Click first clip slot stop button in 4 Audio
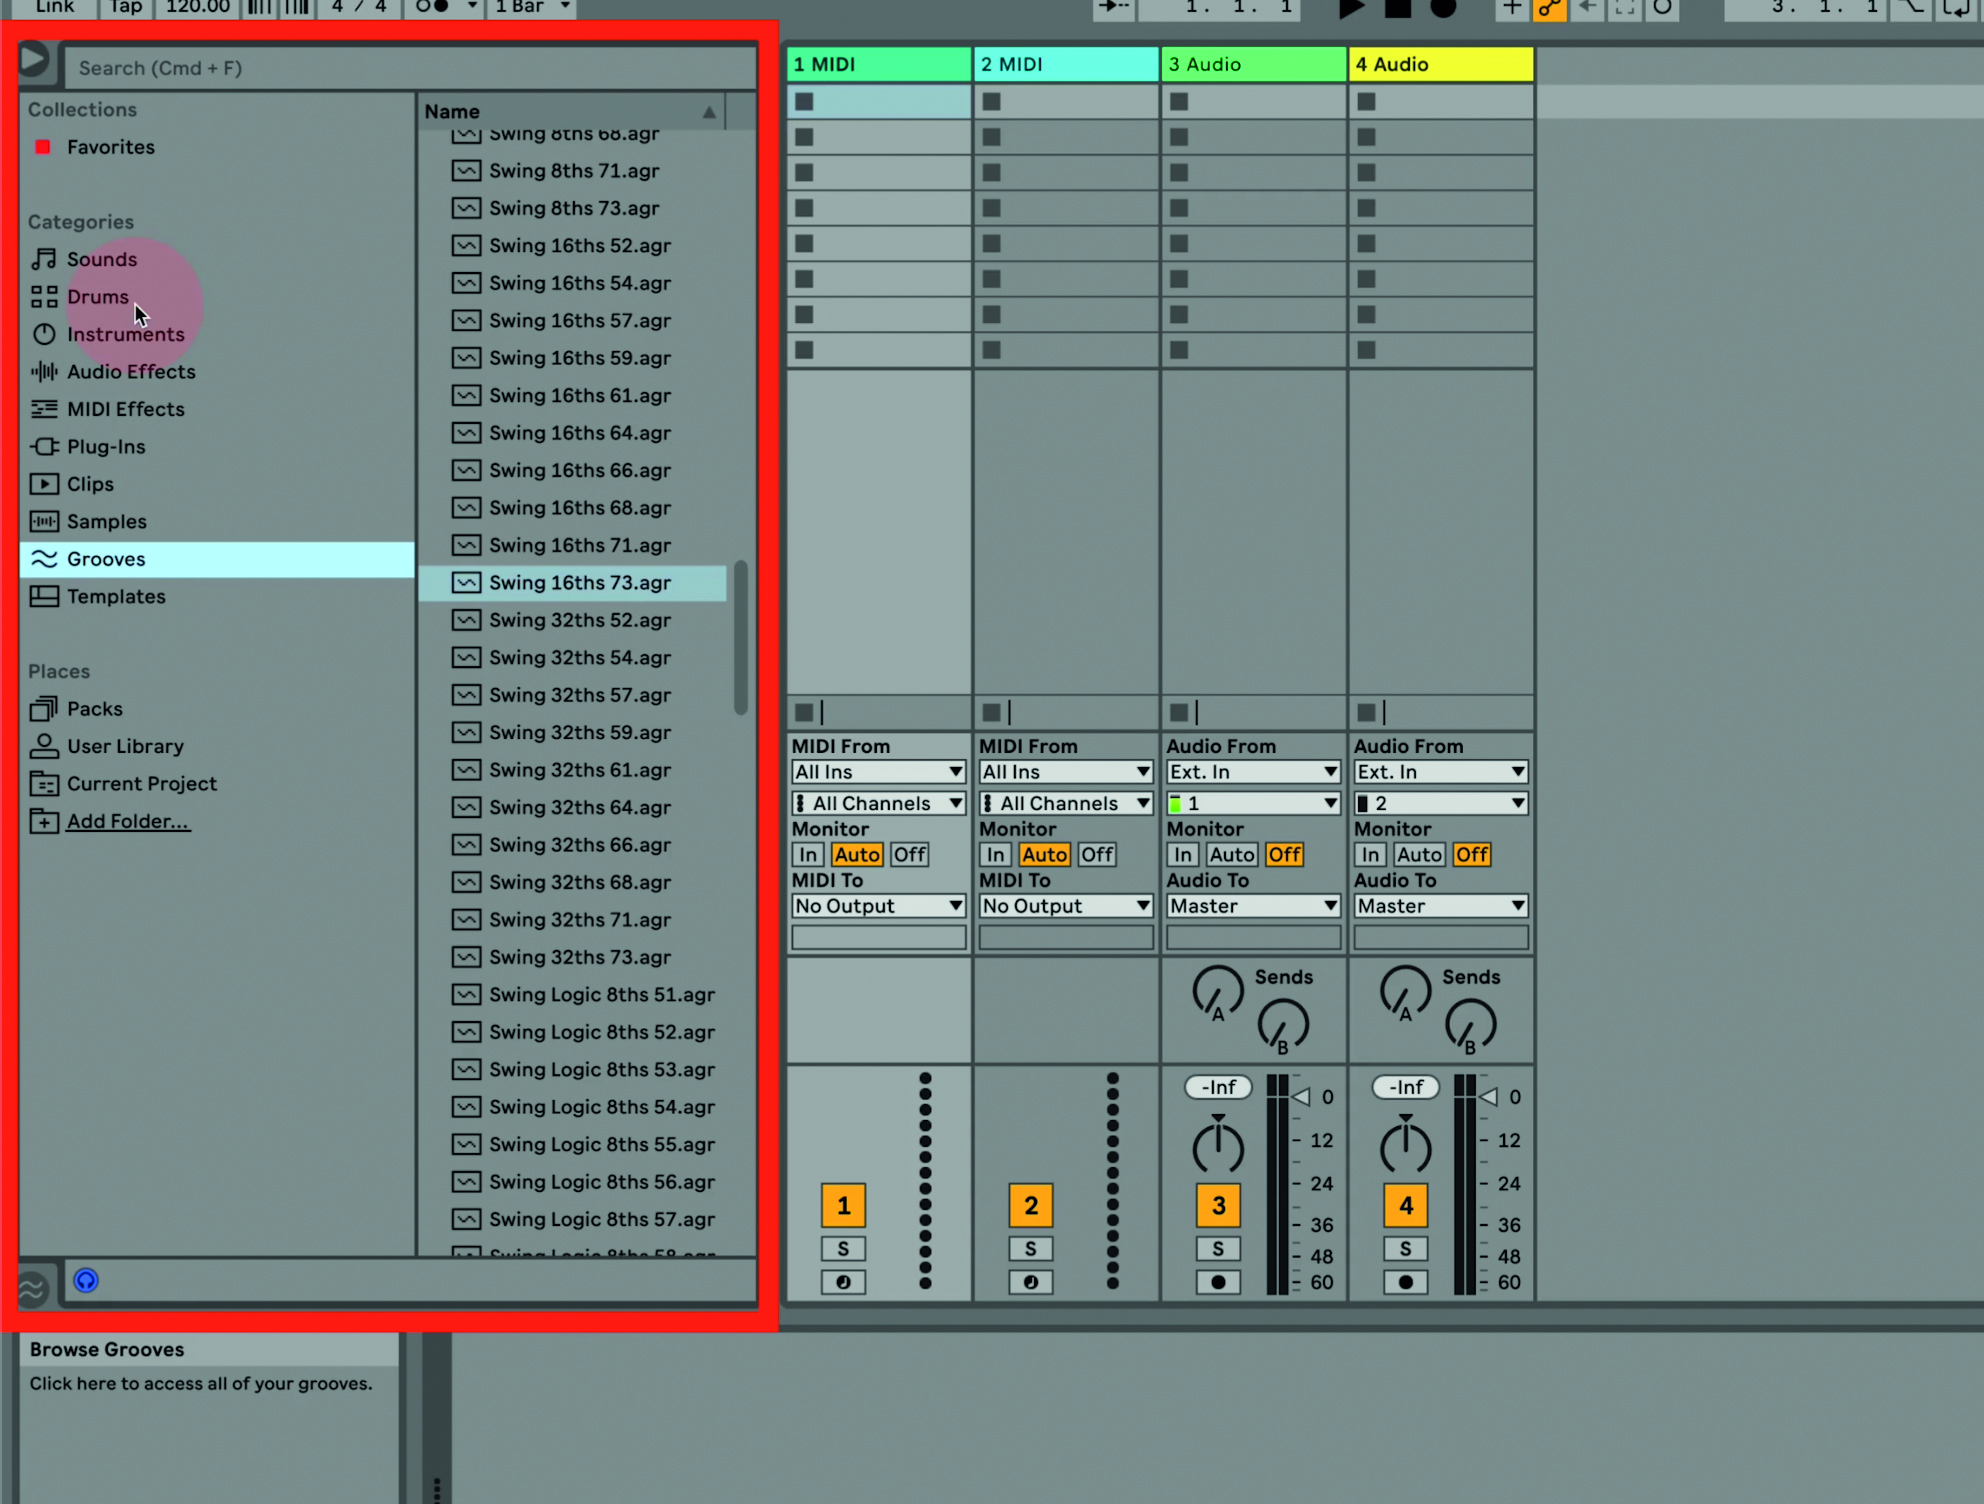Screen dimensions: 1984x1504 [x=1367, y=101]
